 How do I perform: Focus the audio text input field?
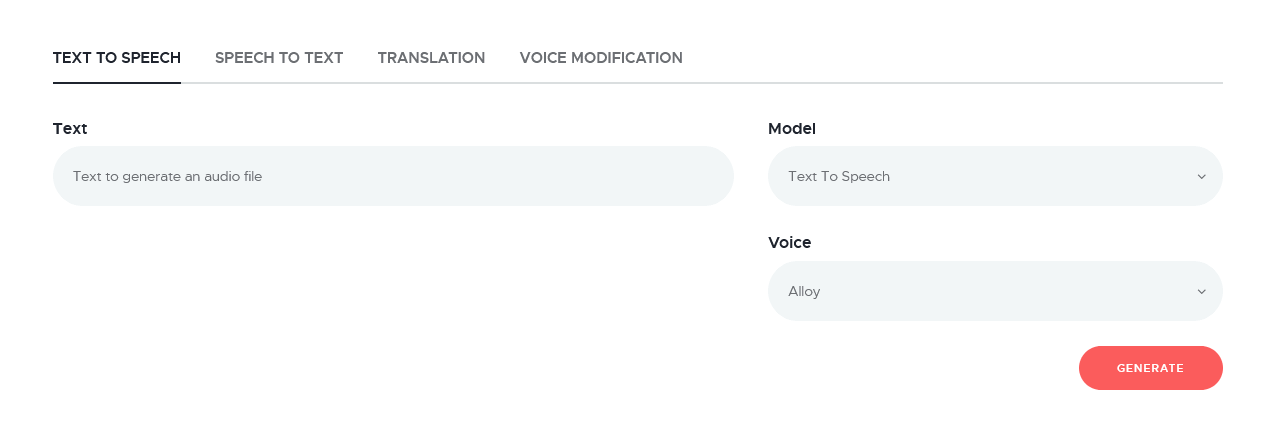click(393, 176)
